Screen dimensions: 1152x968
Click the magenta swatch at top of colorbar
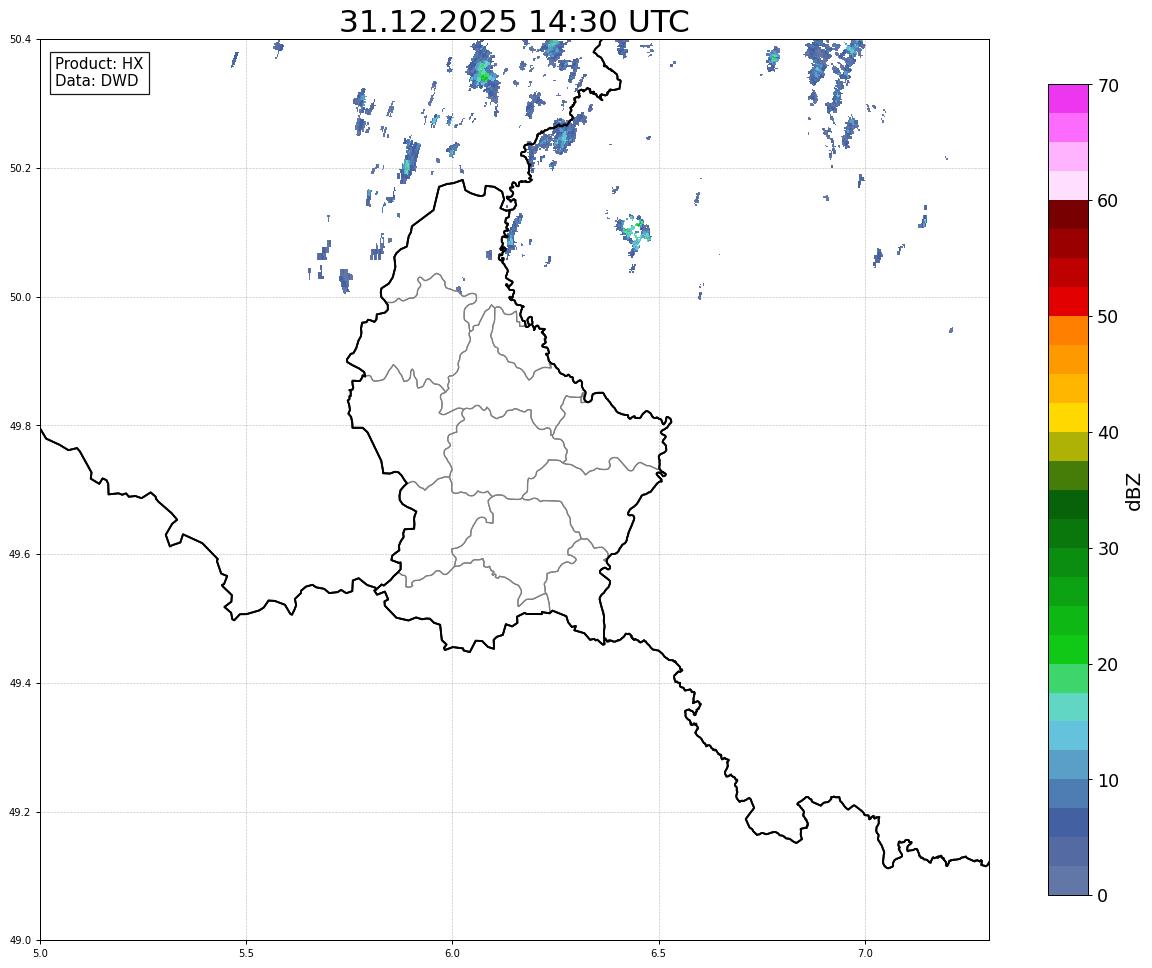(1068, 98)
